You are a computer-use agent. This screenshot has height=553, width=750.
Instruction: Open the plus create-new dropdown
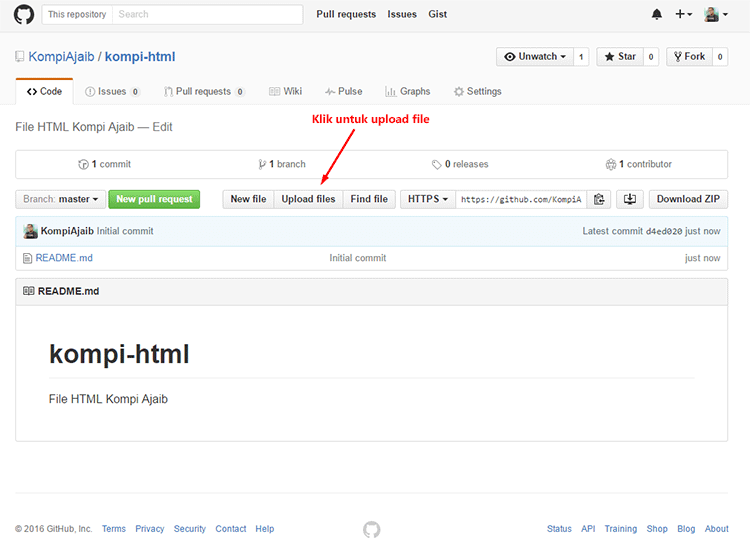684,14
